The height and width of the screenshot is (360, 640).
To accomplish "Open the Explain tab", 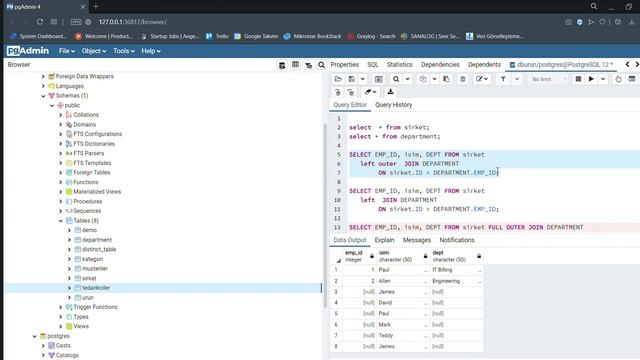I will [x=384, y=240].
